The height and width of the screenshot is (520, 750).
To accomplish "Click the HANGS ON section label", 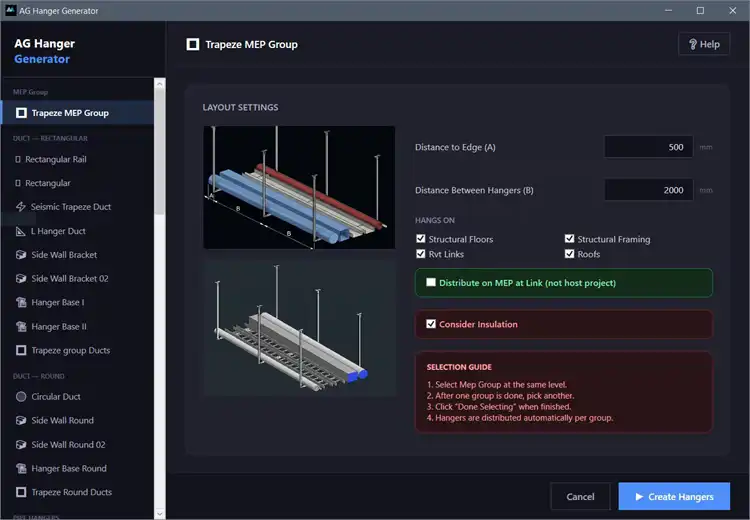I will coord(435,221).
